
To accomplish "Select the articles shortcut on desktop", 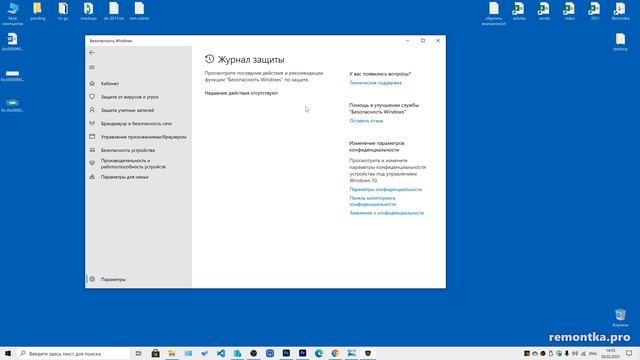I will (x=519, y=11).
